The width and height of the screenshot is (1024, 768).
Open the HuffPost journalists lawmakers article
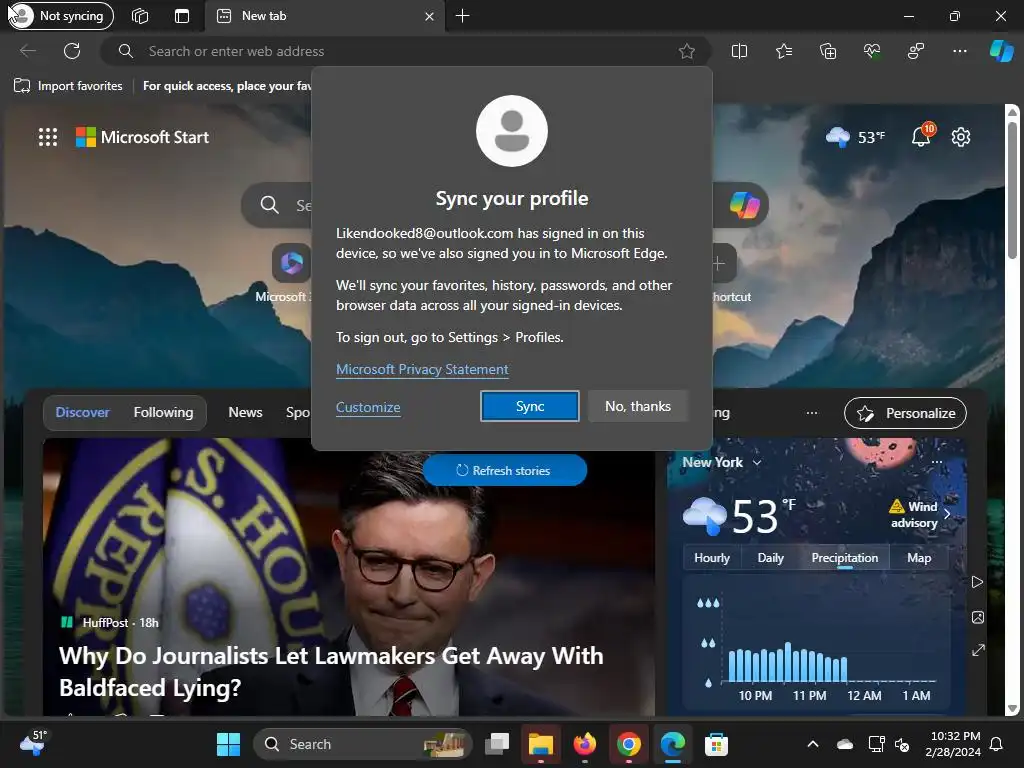[331, 671]
